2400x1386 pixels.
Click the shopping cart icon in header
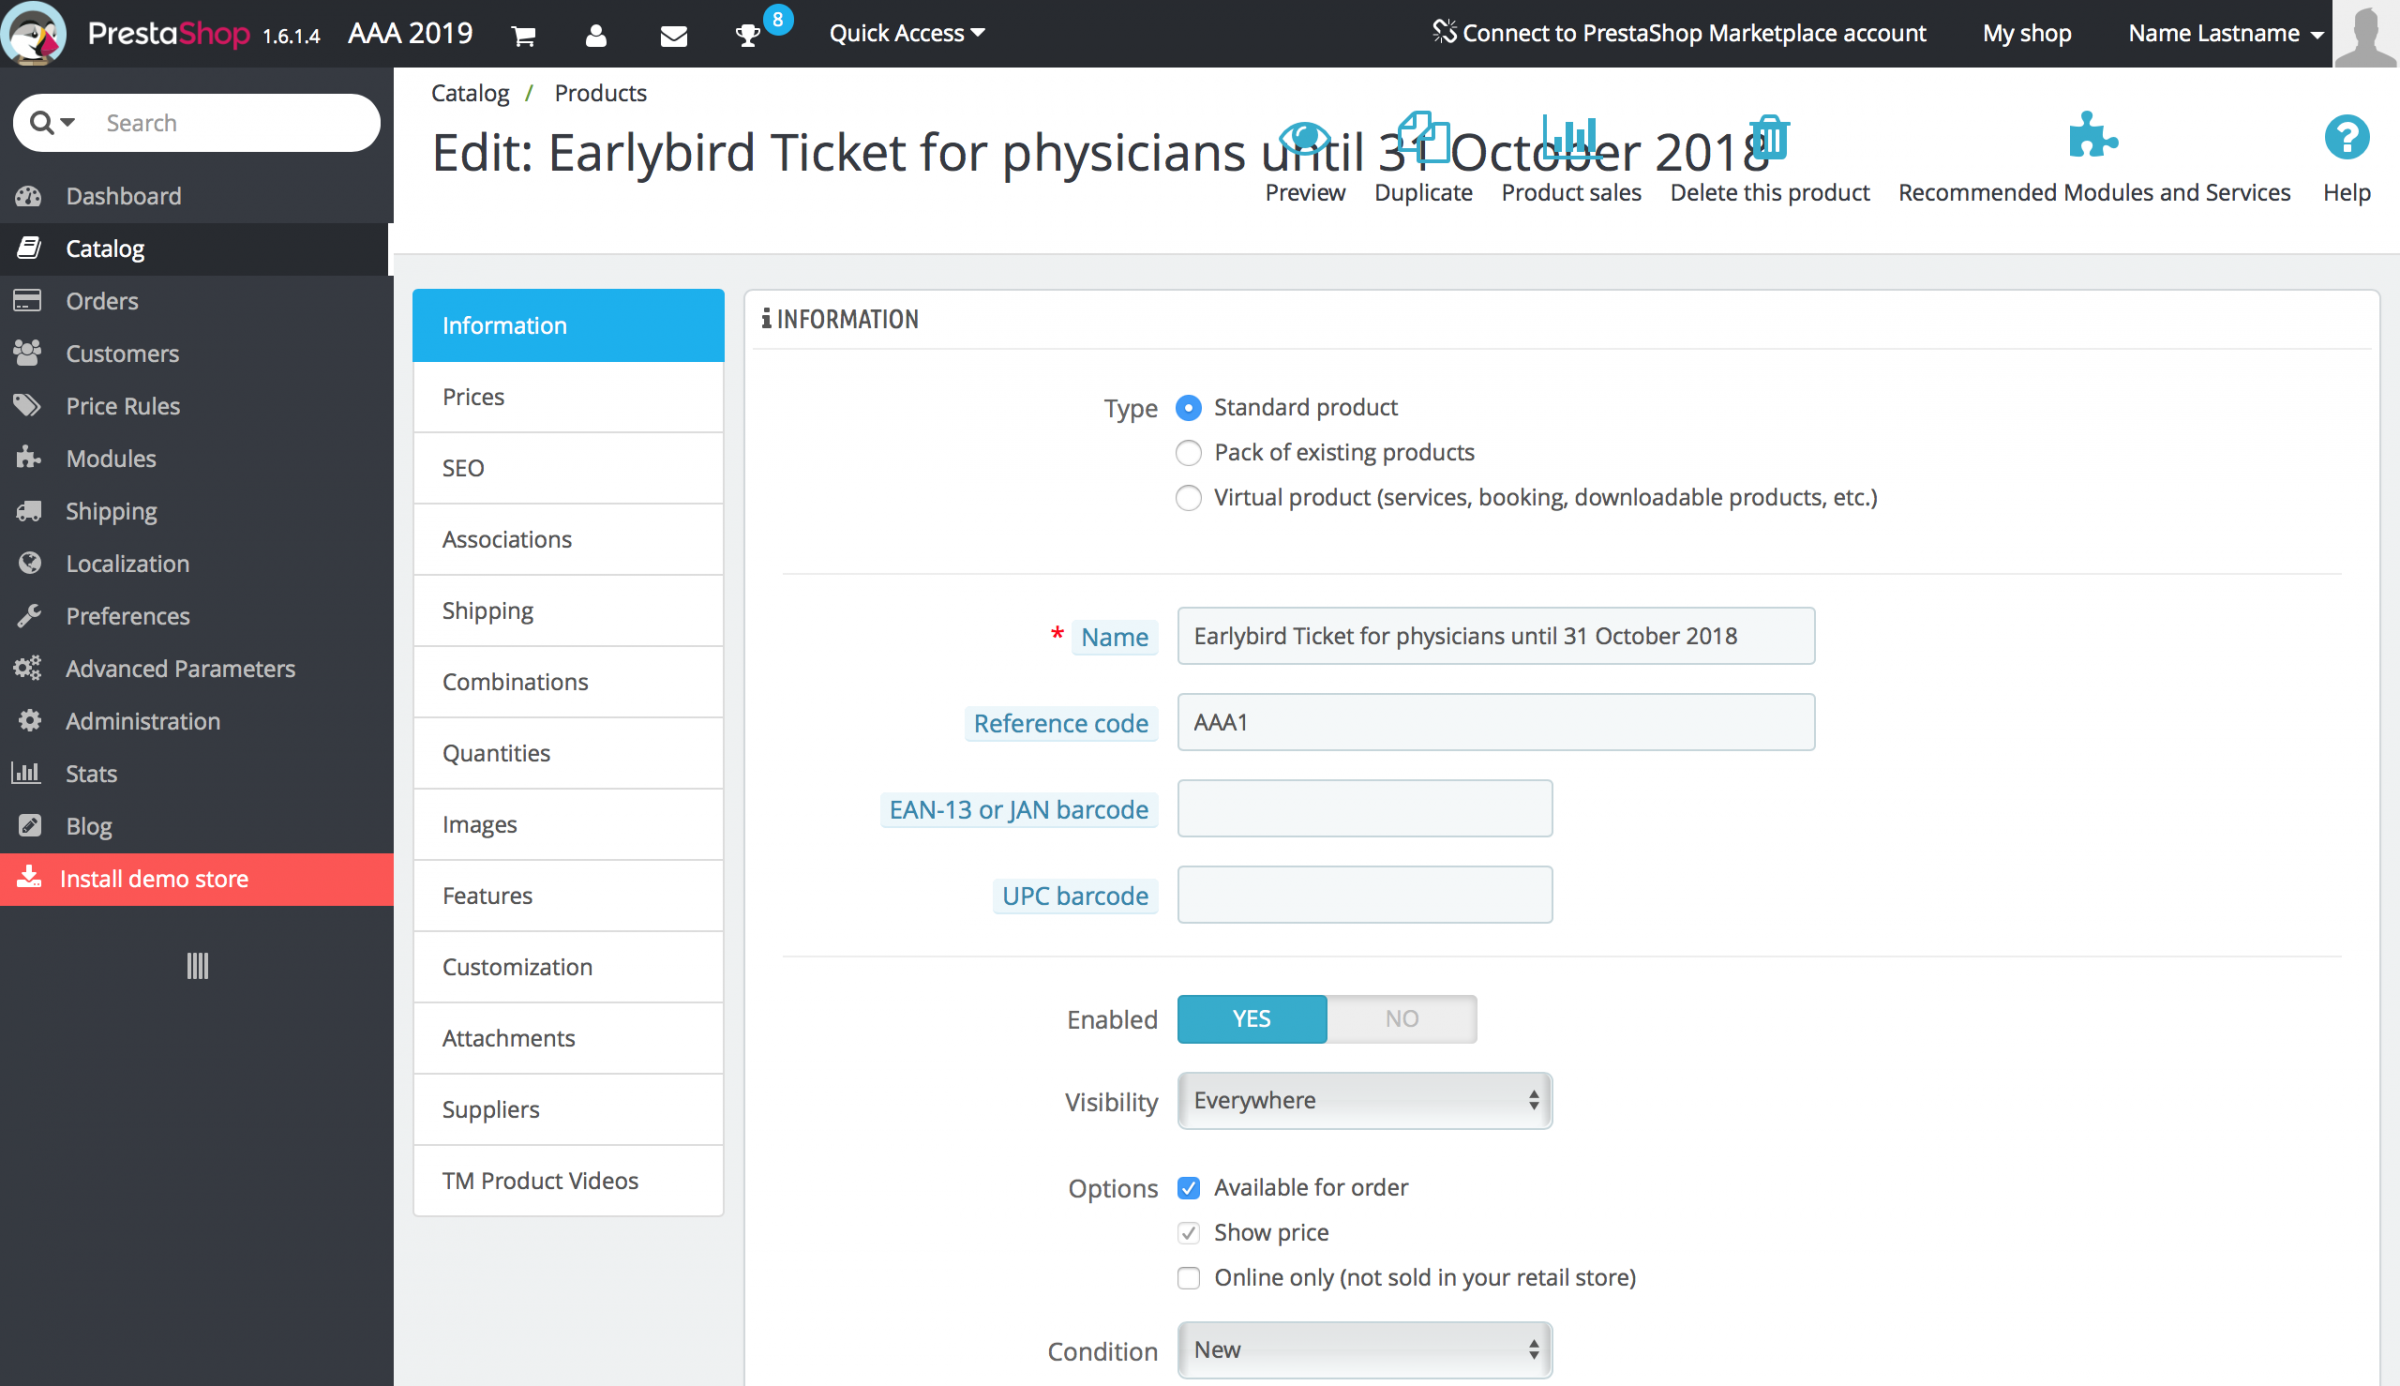[x=523, y=36]
